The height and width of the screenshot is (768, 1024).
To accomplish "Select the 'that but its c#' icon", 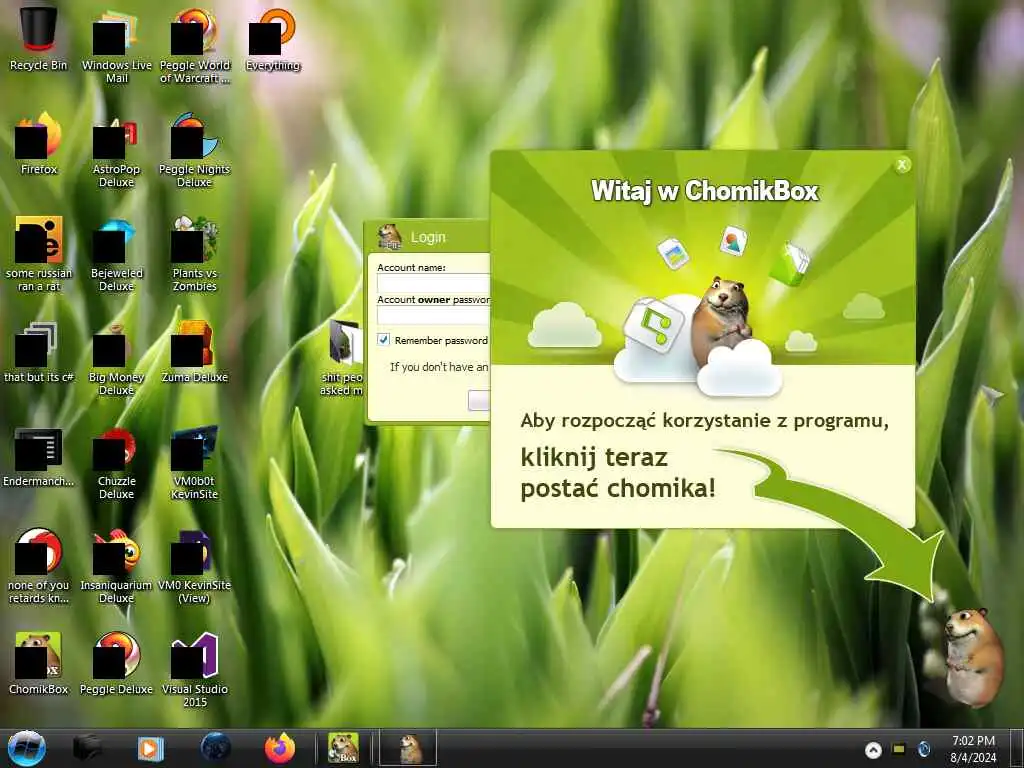I will [x=39, y=353].
